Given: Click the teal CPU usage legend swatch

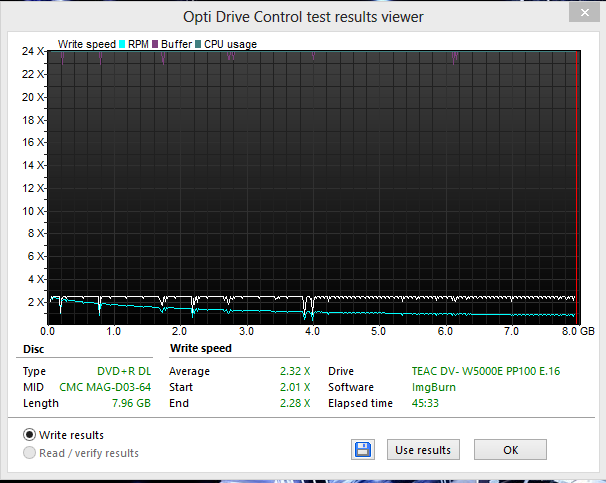Looking at the screenshot, I should [198, 44].
